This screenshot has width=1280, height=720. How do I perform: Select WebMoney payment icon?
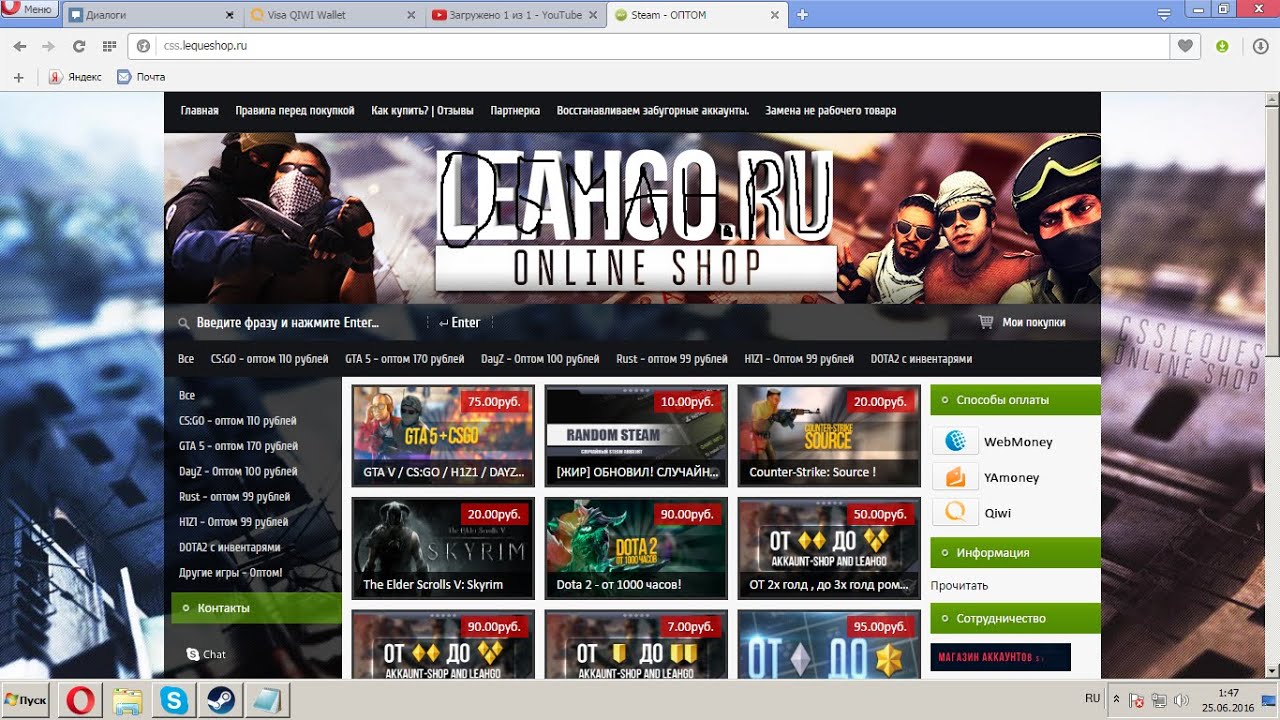coord(955,441)
